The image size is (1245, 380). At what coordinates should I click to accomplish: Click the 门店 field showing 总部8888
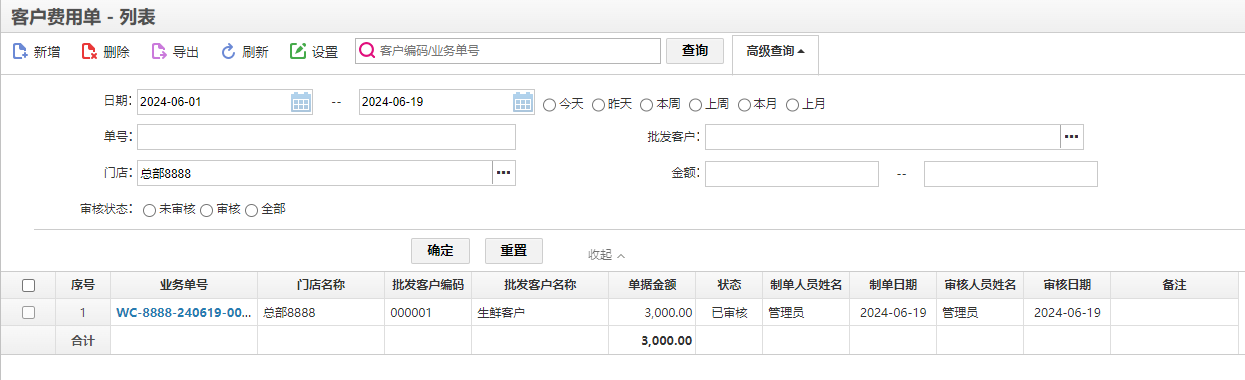(314, 173)
